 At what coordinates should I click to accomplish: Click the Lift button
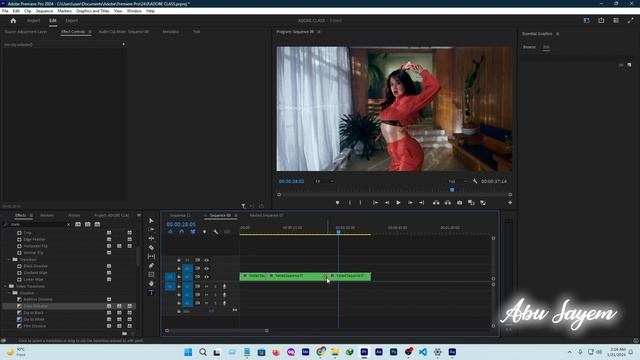tap(436, 202)
